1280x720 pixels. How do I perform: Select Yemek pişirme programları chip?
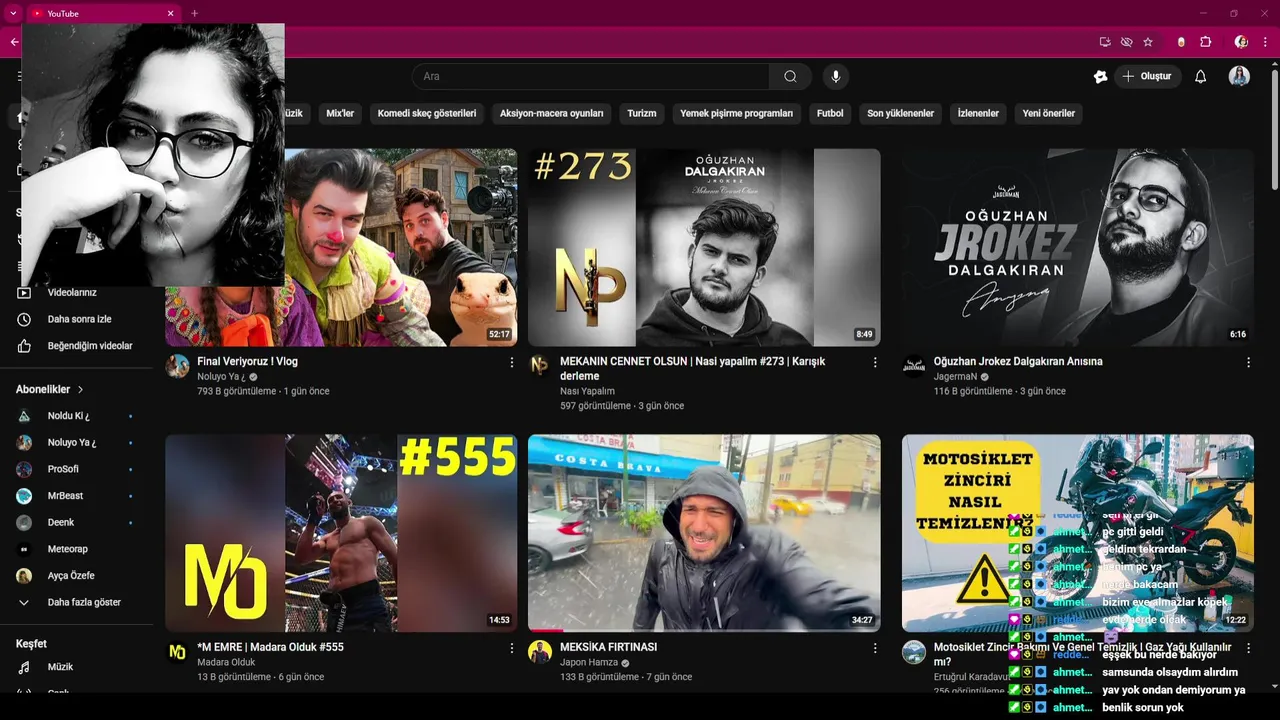point(737,114)
